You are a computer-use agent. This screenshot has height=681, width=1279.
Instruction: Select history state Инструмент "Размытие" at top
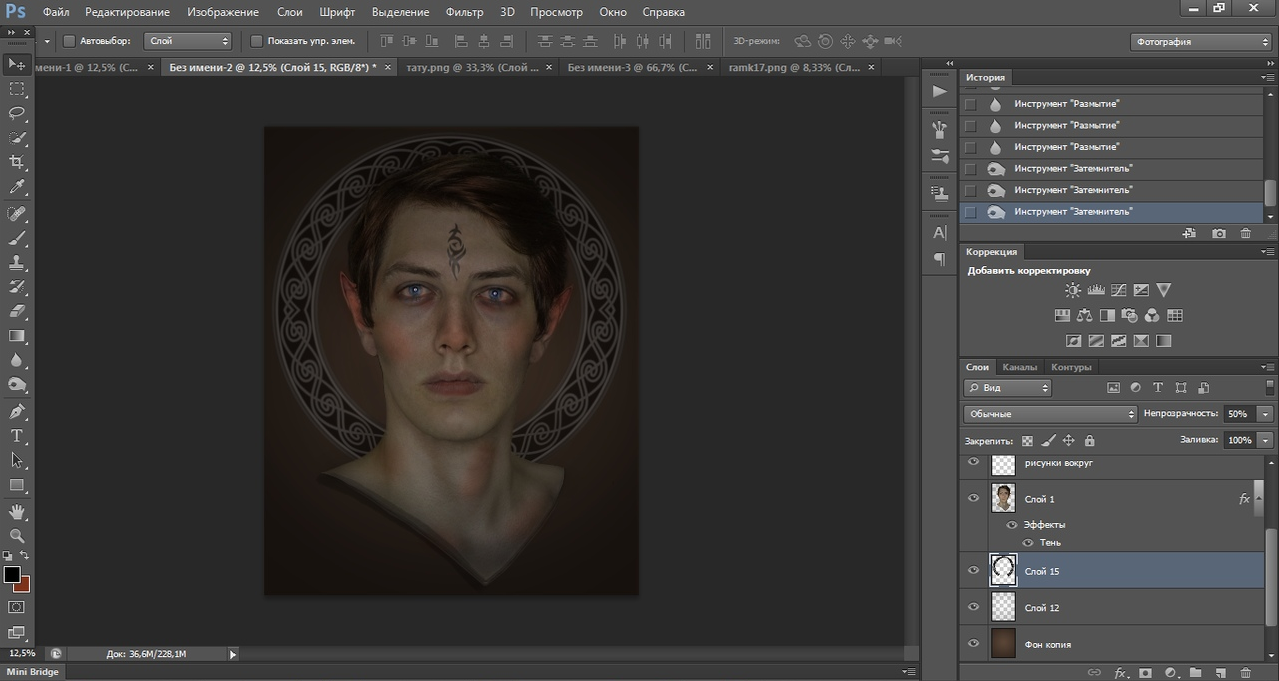pyautogui.click(x=1066, y=104)
